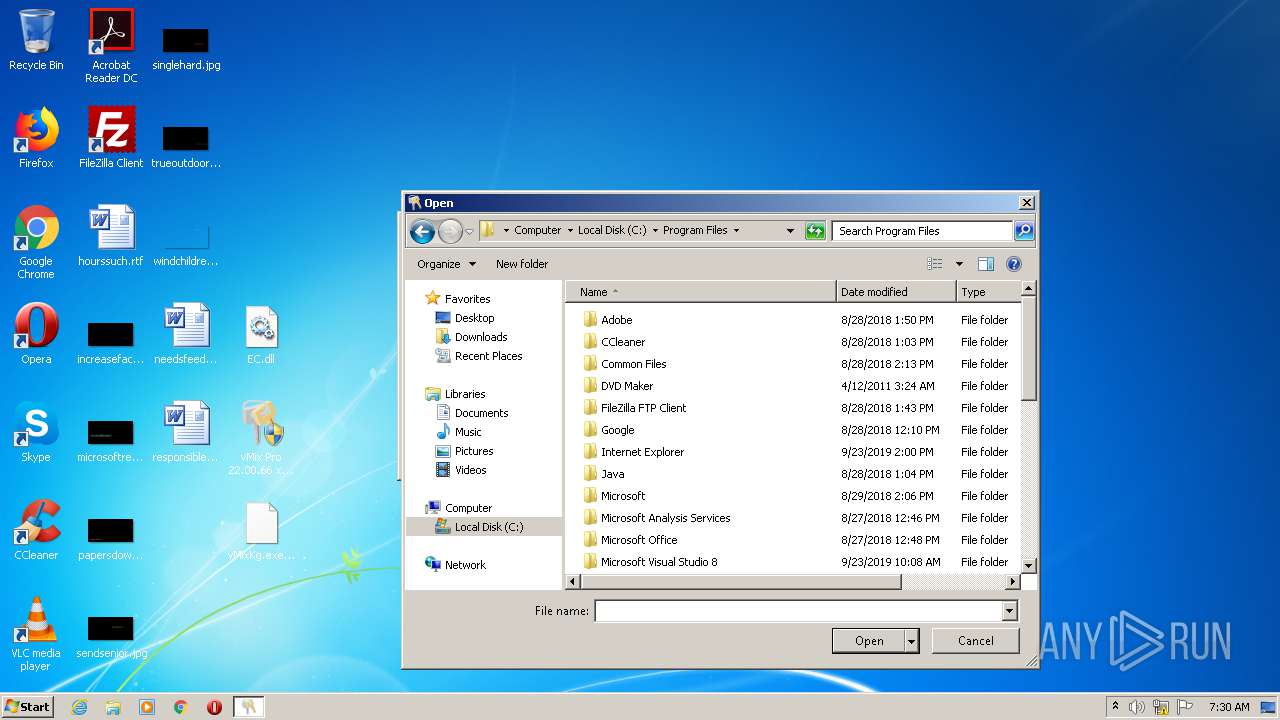This screenshot has width=1280, height=720.
Task: Select Documents library
Action: 481,413
